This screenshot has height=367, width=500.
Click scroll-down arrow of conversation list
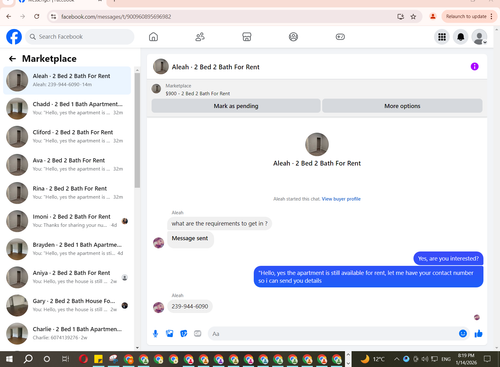click(x=137, y=347)
